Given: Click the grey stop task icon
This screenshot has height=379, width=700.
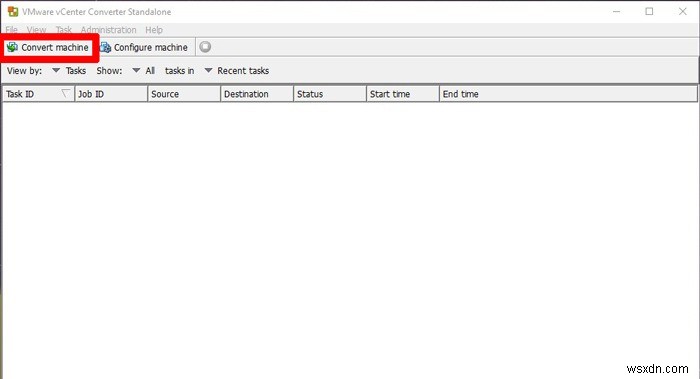Looking at the screenshot, I should click(x=205, y=47).
